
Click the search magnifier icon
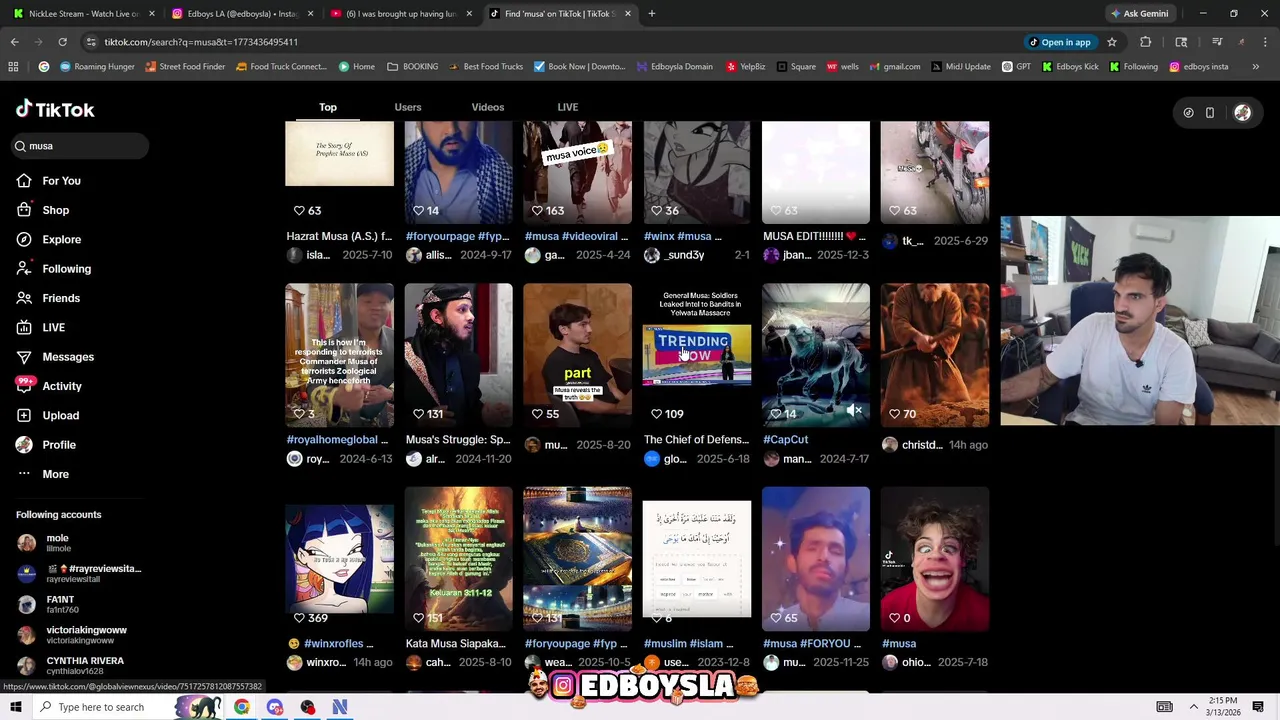(20, 146)
